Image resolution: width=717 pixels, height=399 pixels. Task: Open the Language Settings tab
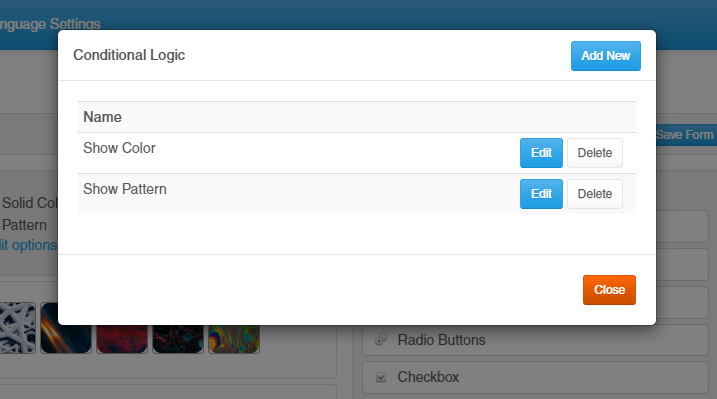click(x=50, y=24)
